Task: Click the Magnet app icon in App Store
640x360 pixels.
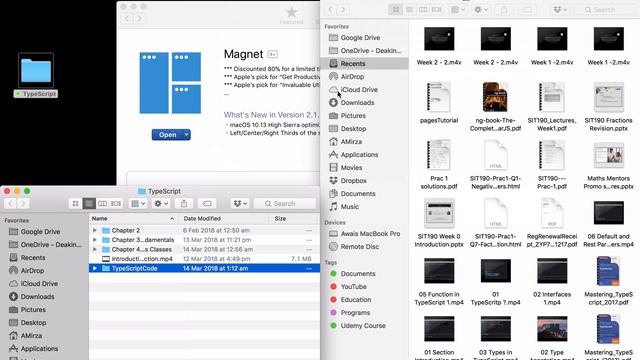Action: pos(170,83)
